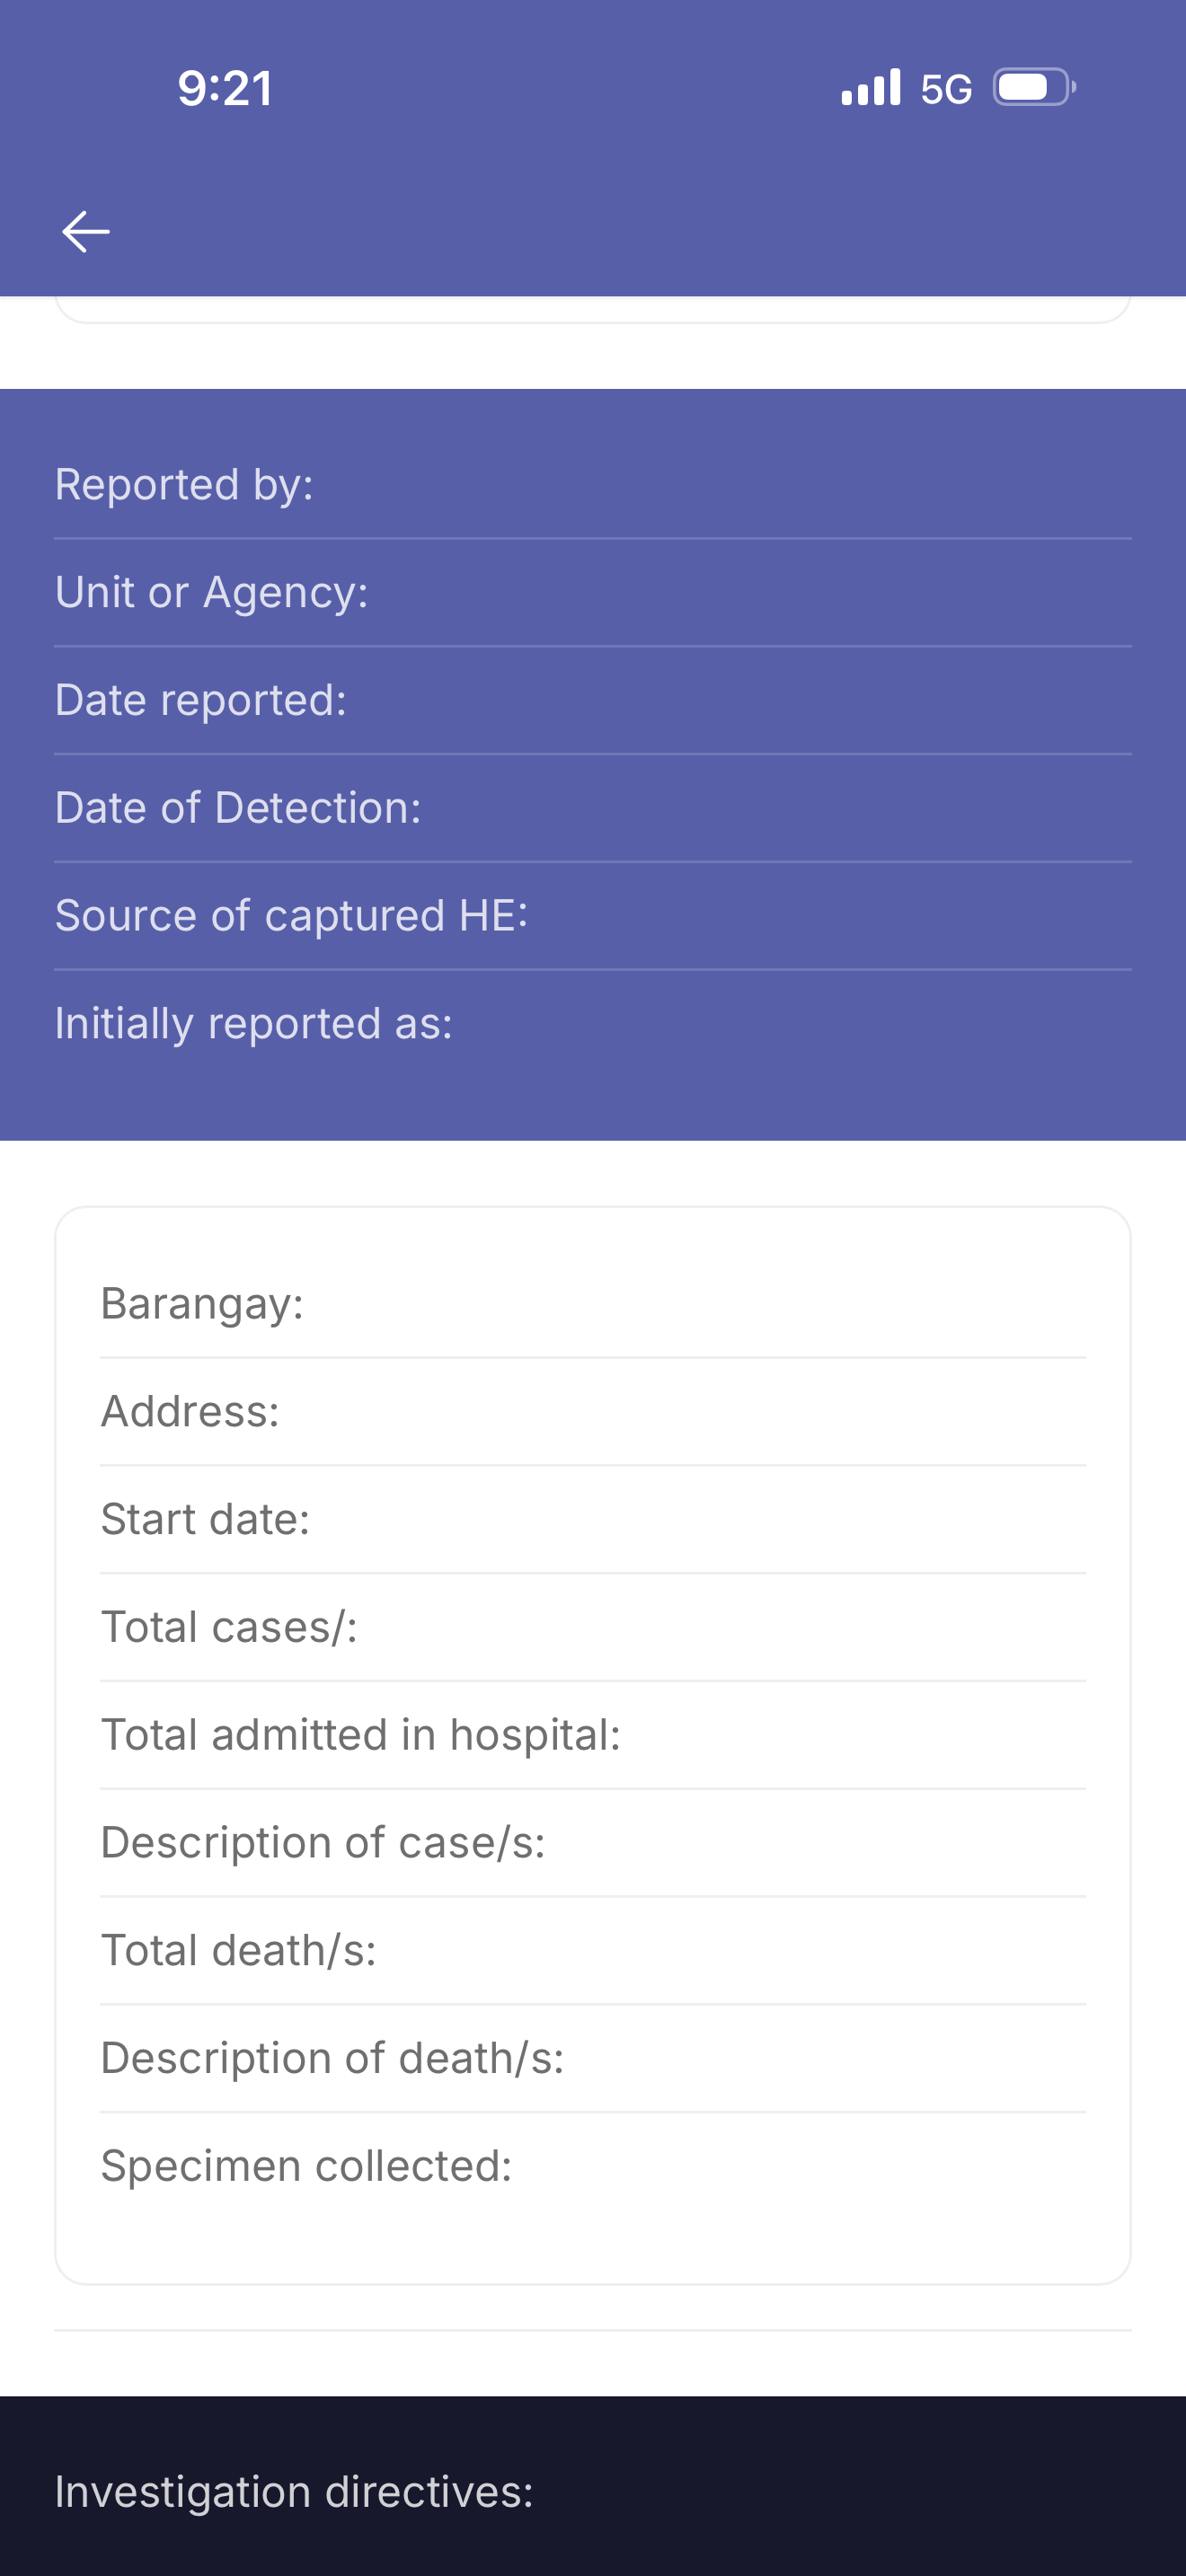Image resolution: width=1186 pixels, height=2576 pixels.
Task: Tap Total admitted in hospital row
Action: click(592, 1736)
